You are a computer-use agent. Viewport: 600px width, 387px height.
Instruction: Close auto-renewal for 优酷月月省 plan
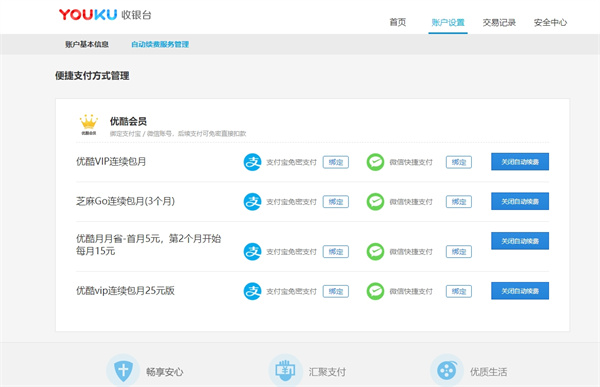point(520,241)
